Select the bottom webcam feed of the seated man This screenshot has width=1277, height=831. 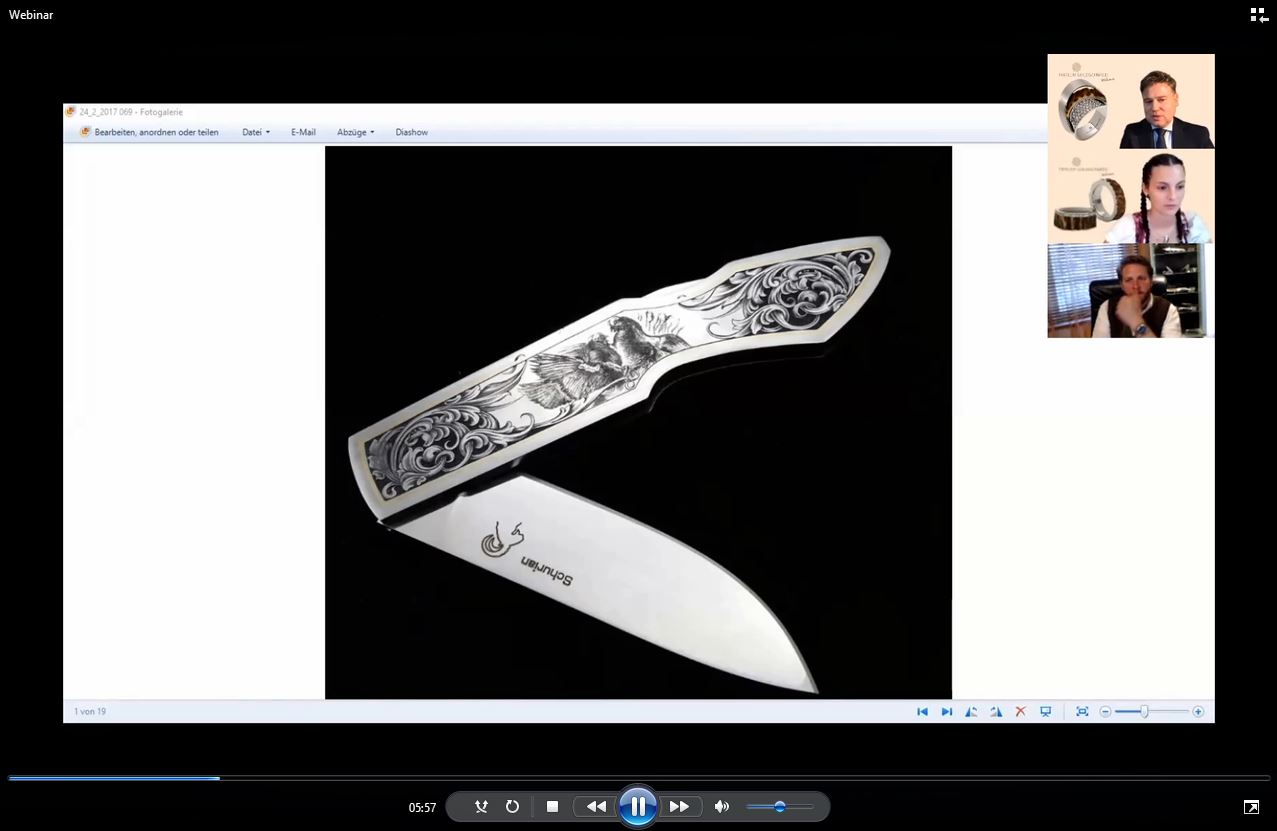point(1131,291)
